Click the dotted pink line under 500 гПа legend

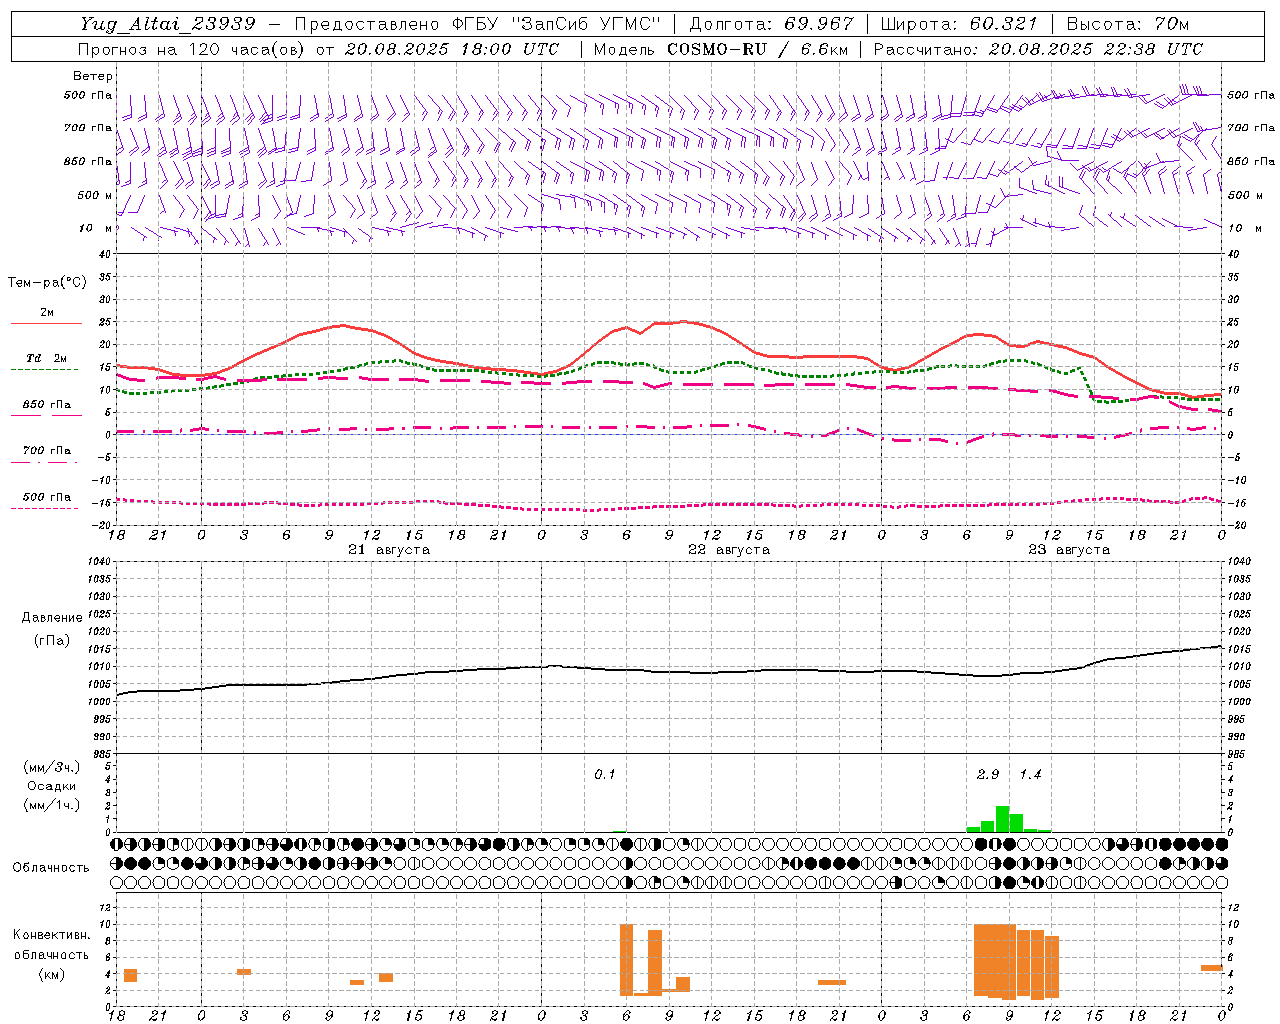(x=45, y=508)
